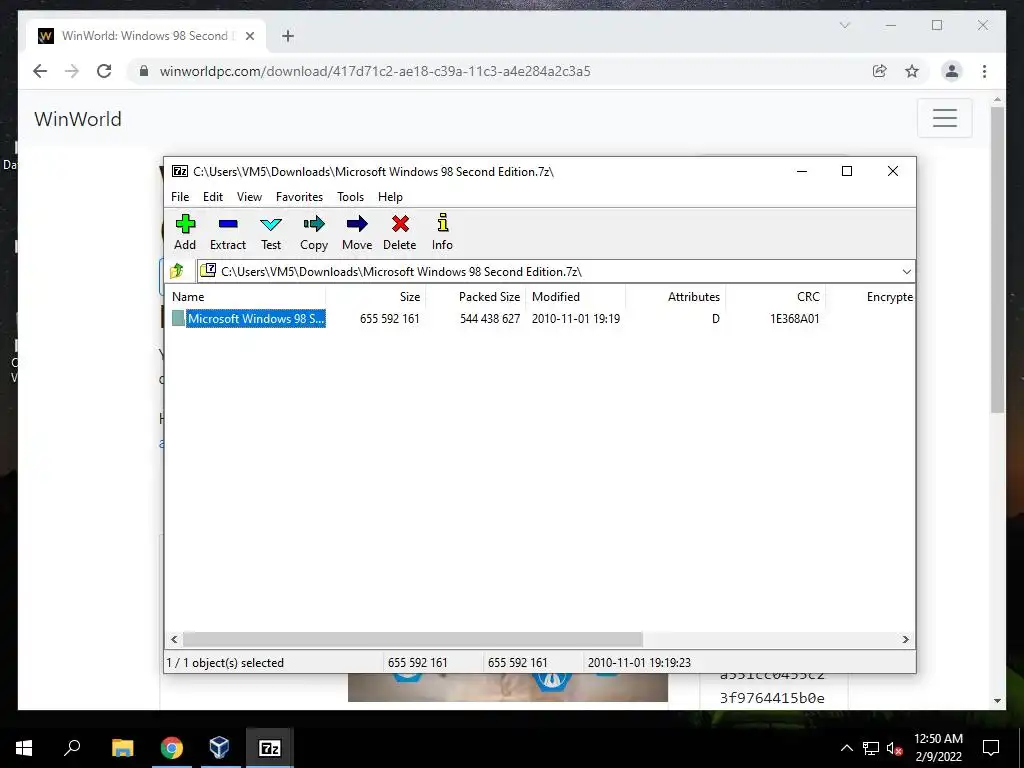Click the Chrome page vertical scrollbar thumb

(x=997, y=259)
